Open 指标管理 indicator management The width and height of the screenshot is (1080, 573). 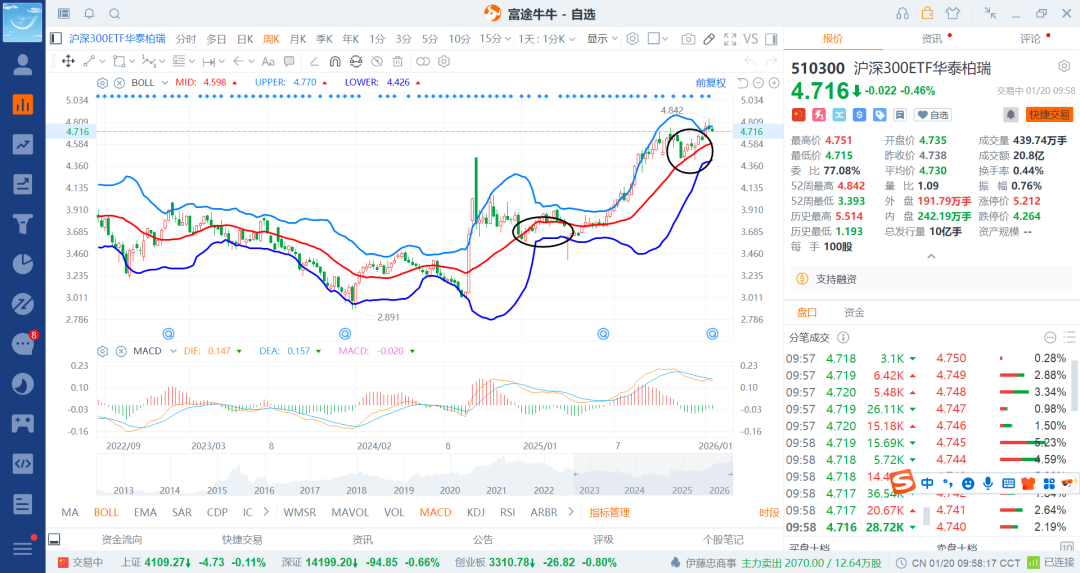point(610,512)
